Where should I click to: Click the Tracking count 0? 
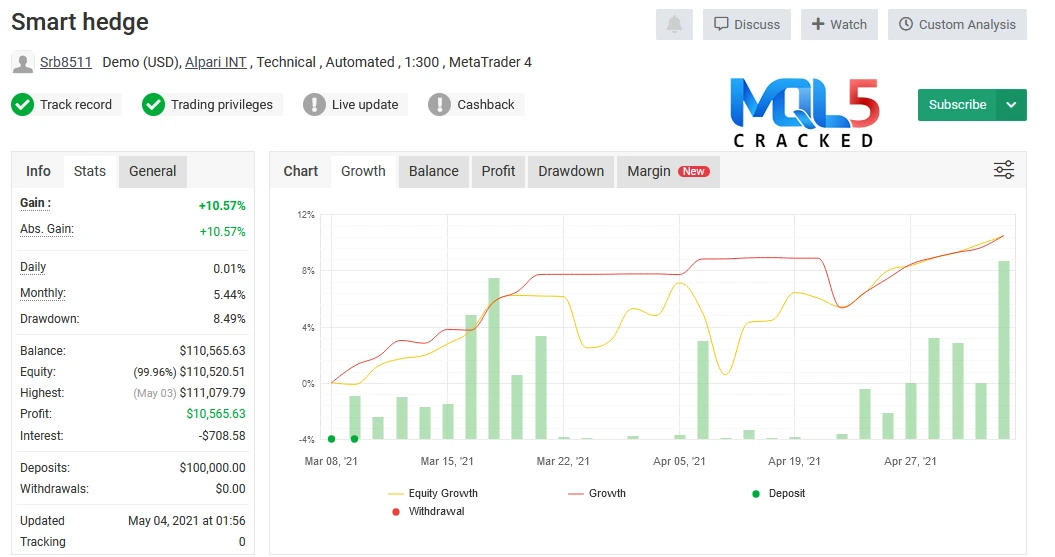click(x=242, y=542)
